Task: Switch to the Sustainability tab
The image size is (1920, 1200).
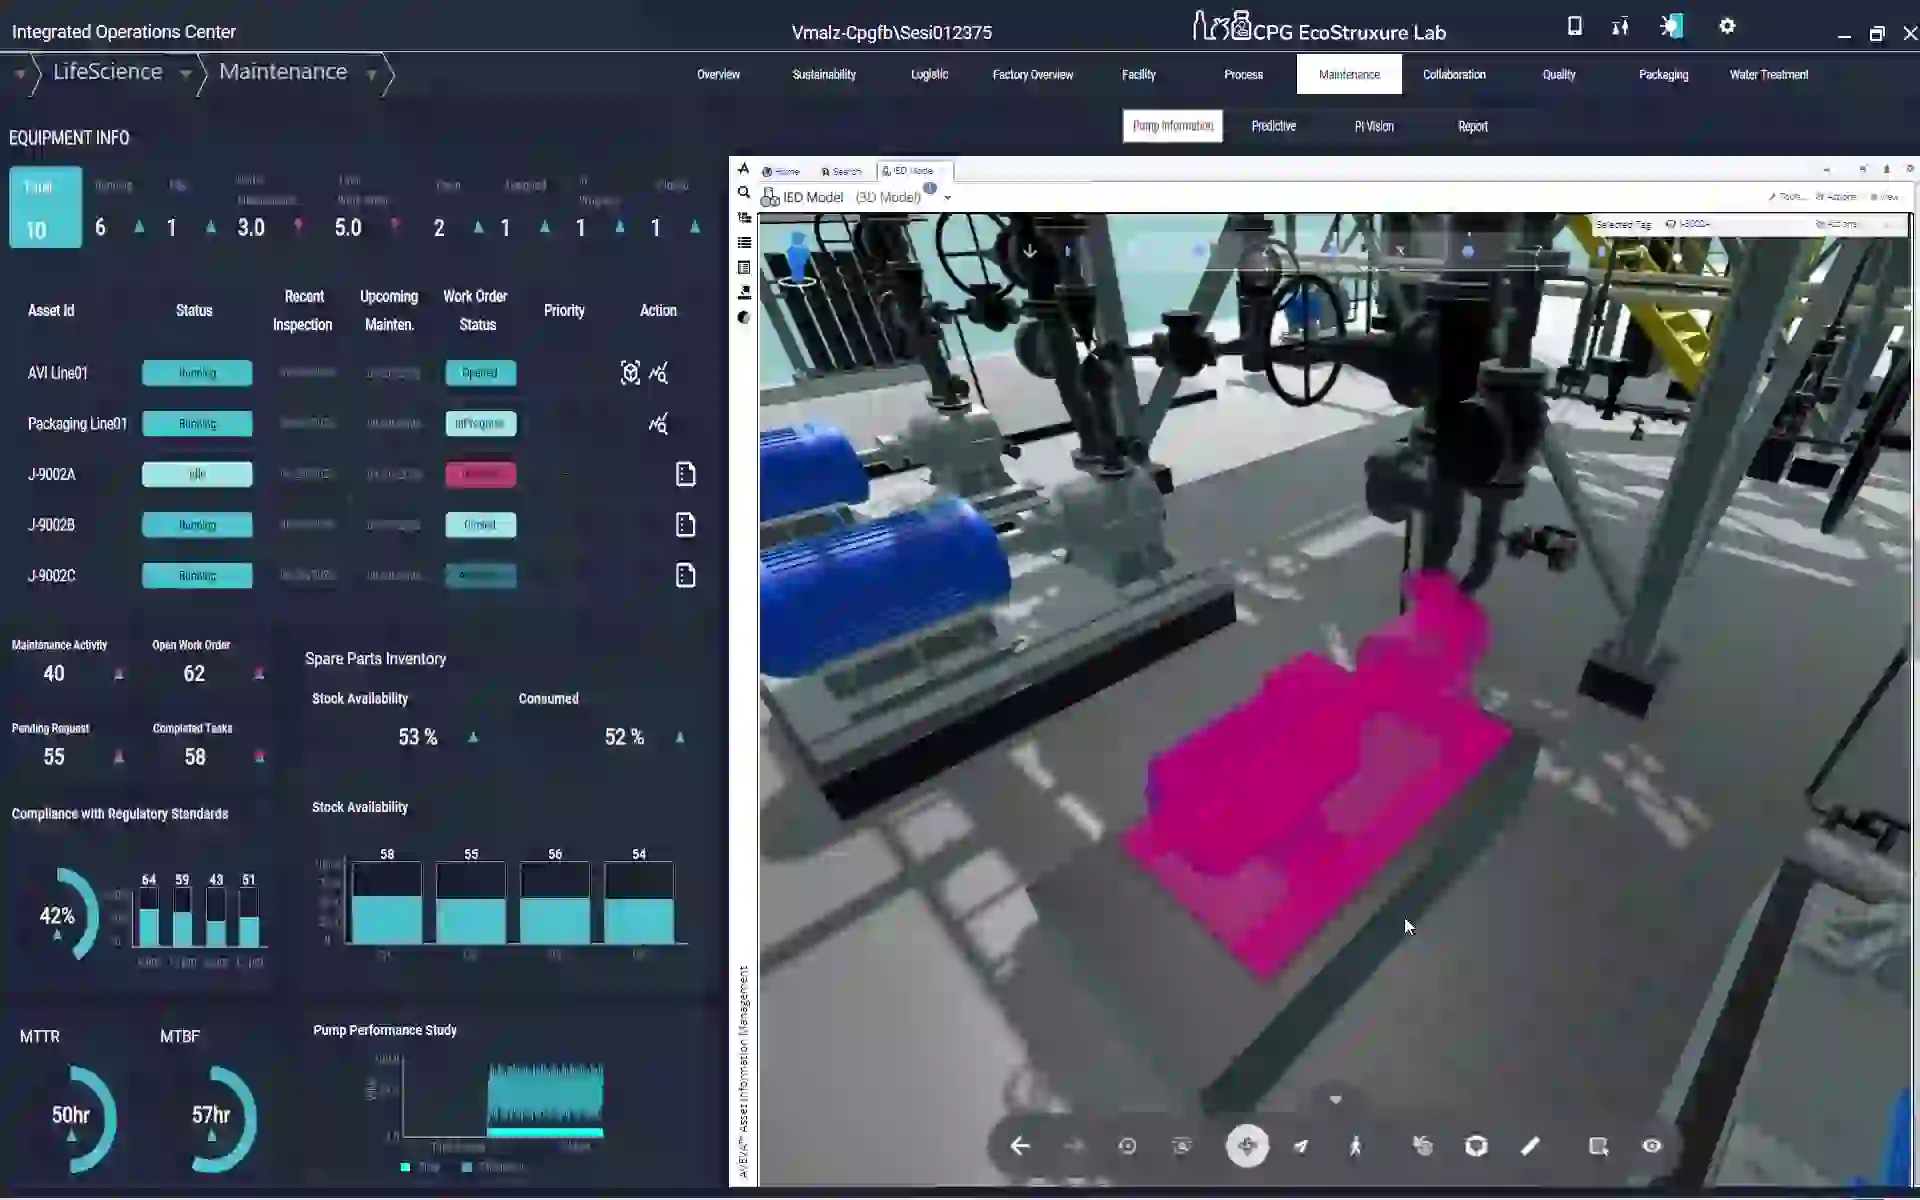Action: click(x=824, y=75)
